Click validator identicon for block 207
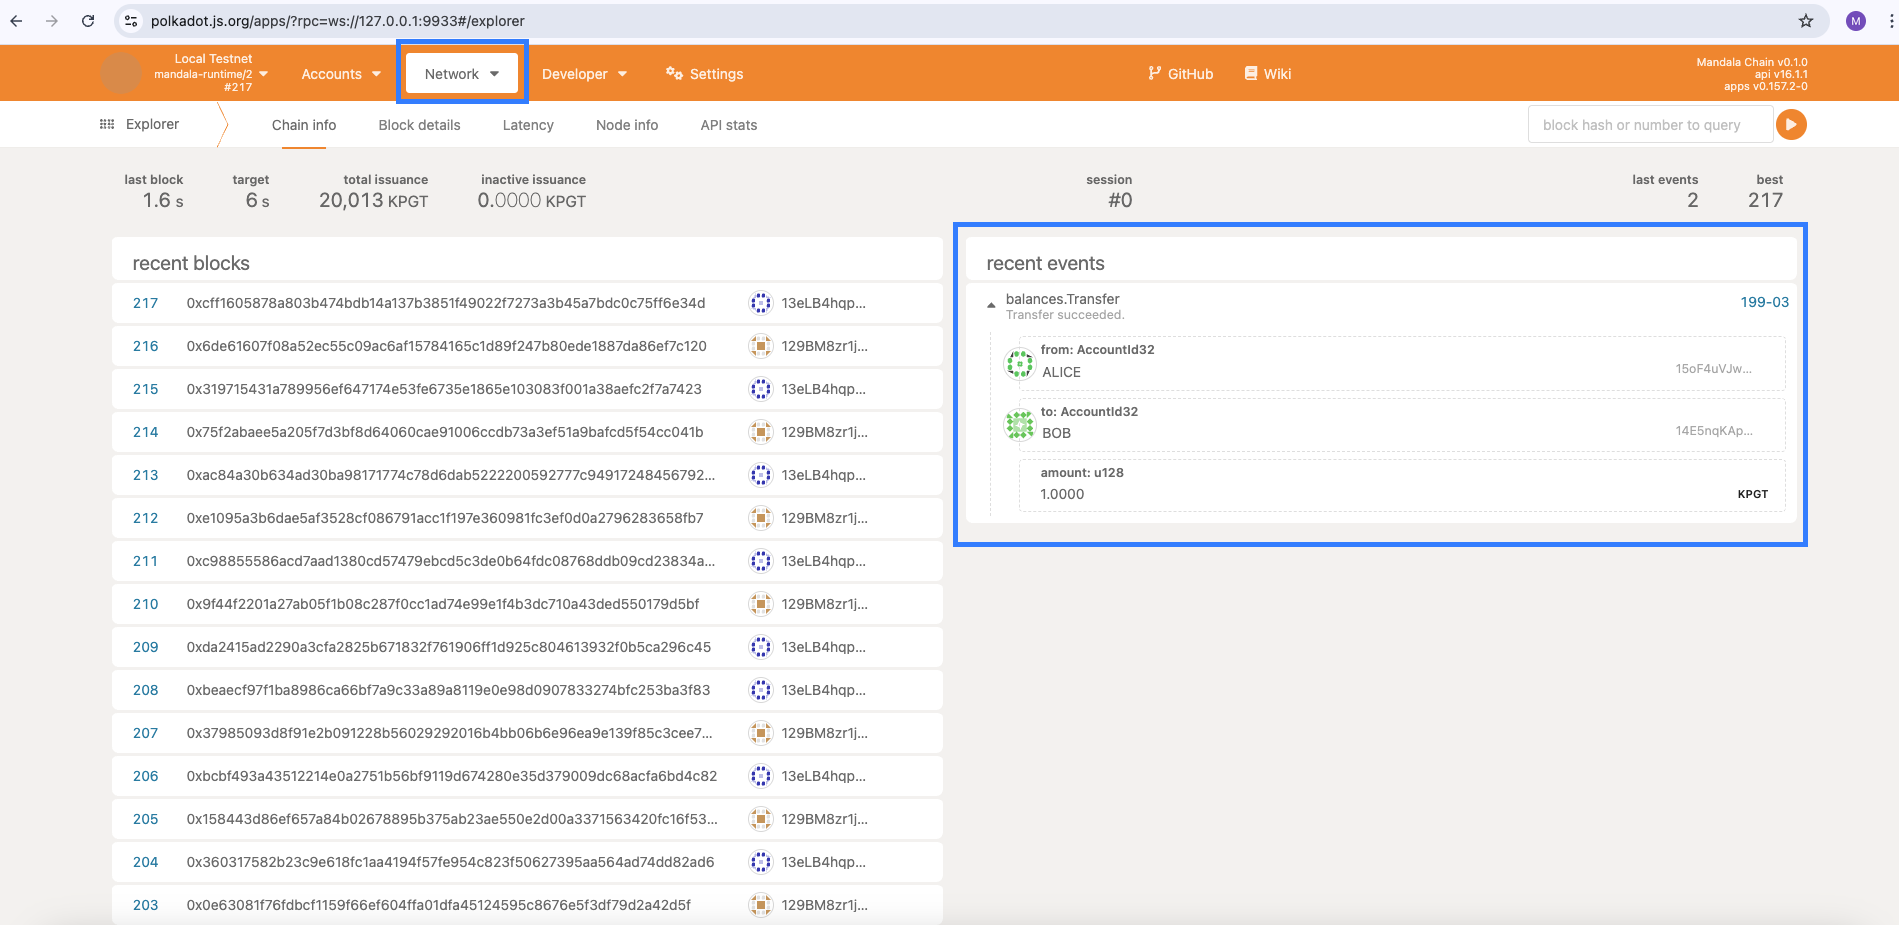Screen dimensions: 1899x925 pos(761,733)
